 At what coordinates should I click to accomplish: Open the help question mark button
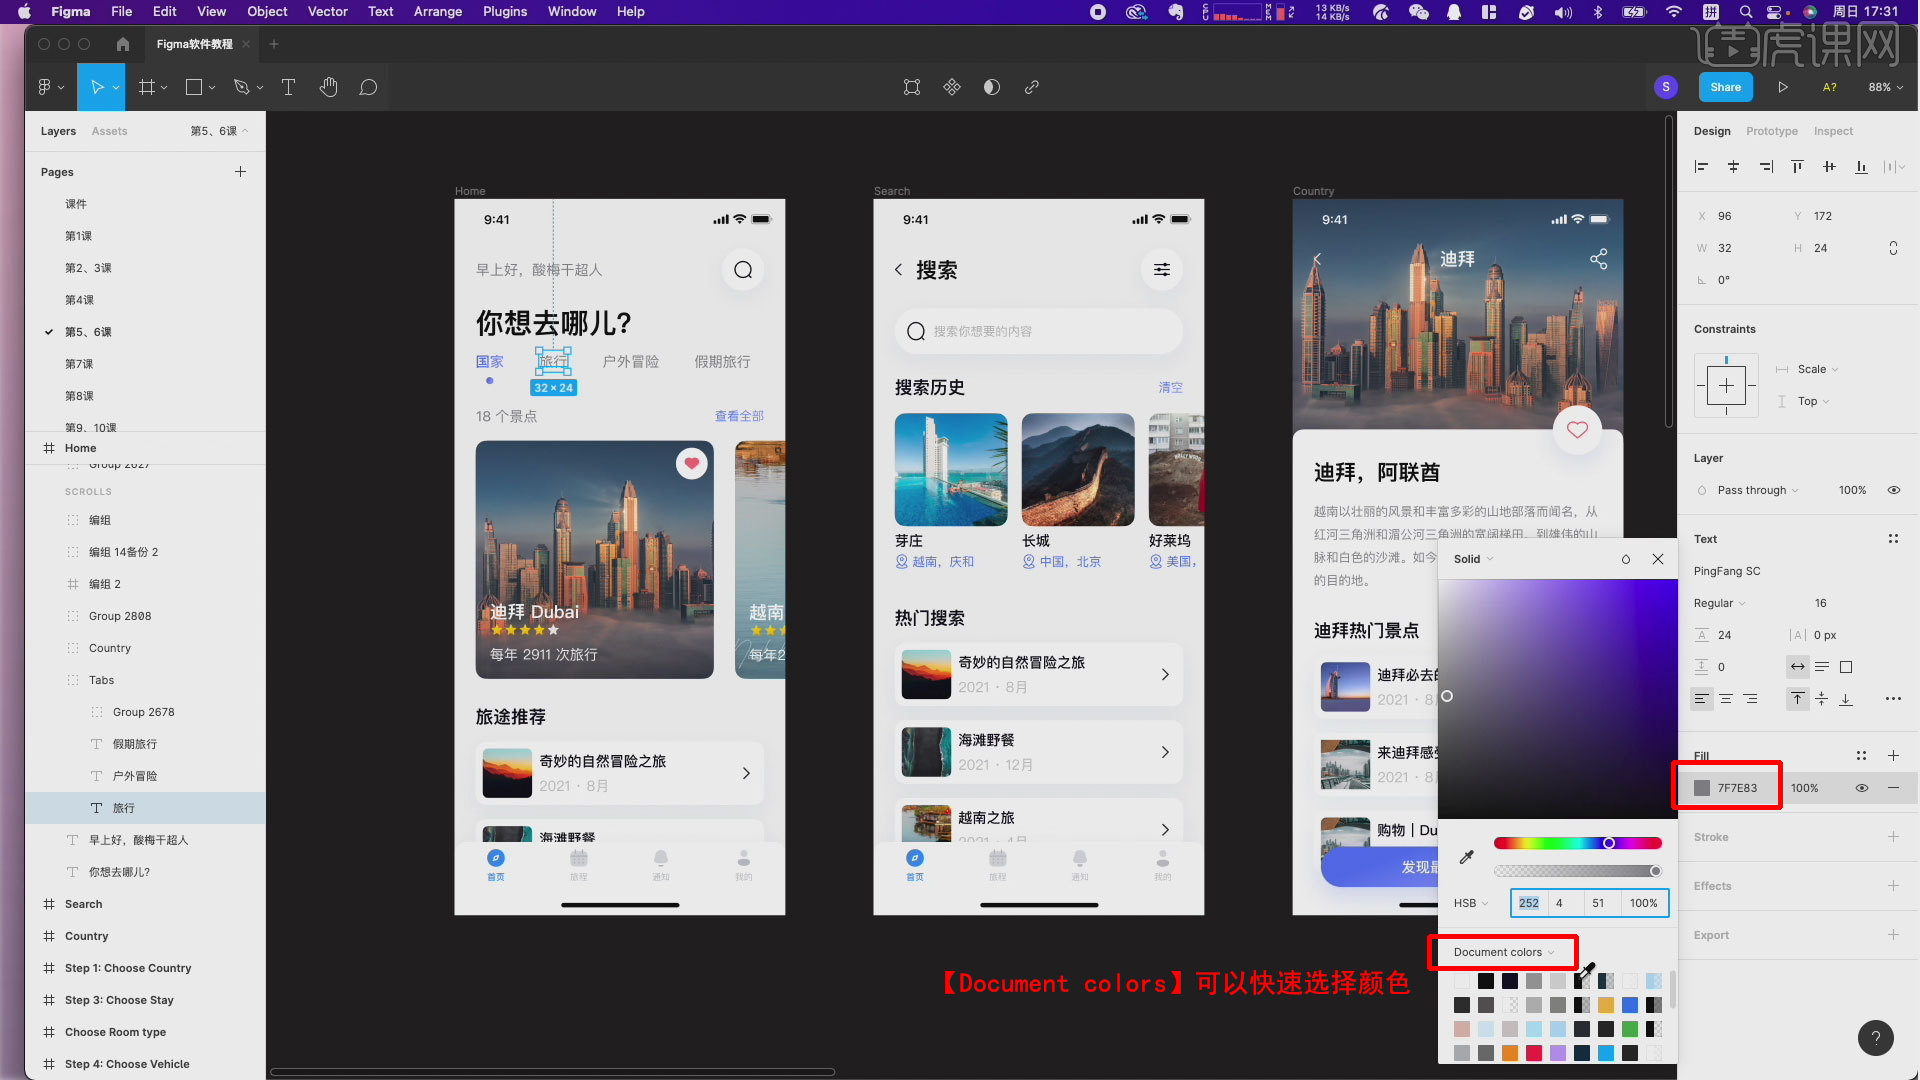[x=1875, y=1037]
